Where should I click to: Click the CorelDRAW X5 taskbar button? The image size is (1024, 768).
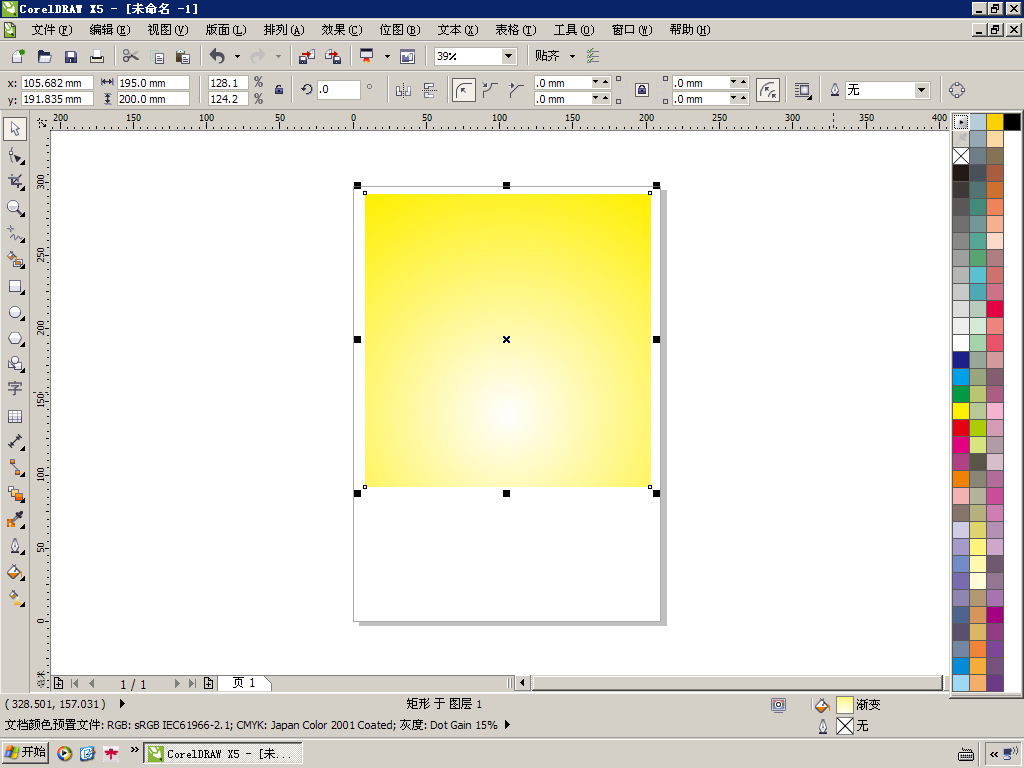(x=223, y=754)
